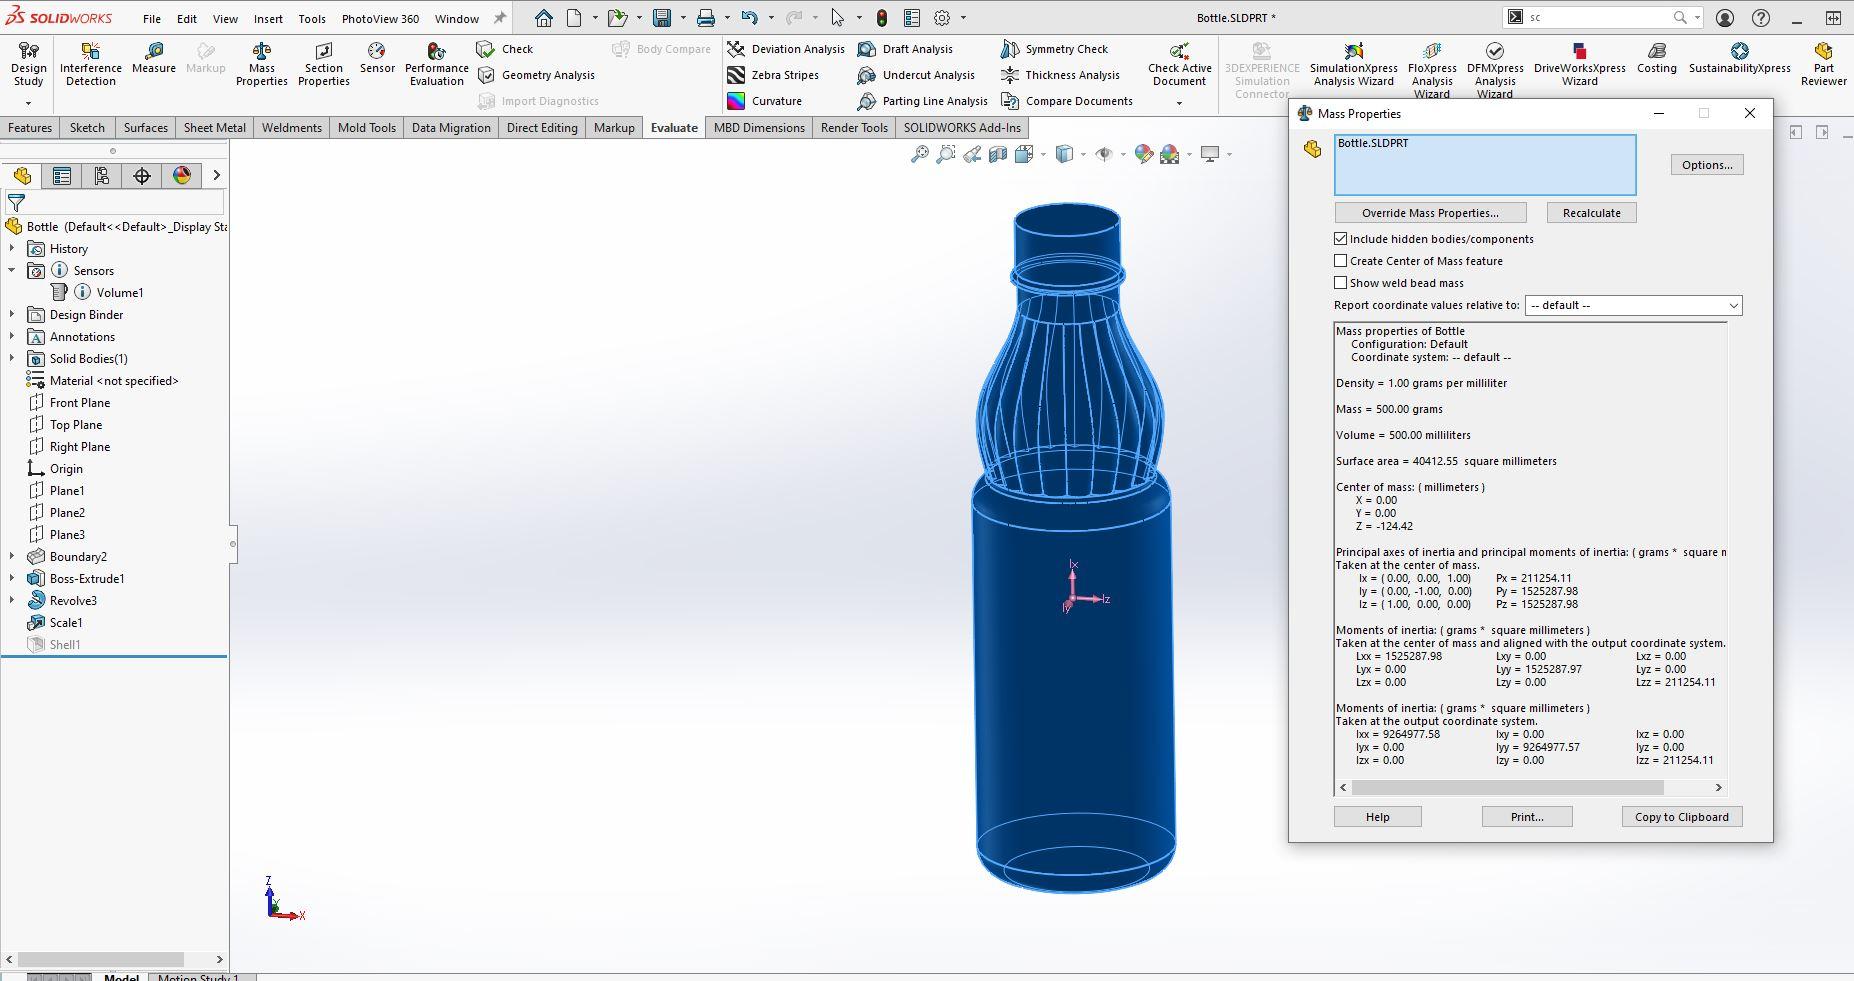Viewport: 1854px width, 981px height.
Task: Enable Create Center of Mass feature
Action: (x=1340, y=261)
